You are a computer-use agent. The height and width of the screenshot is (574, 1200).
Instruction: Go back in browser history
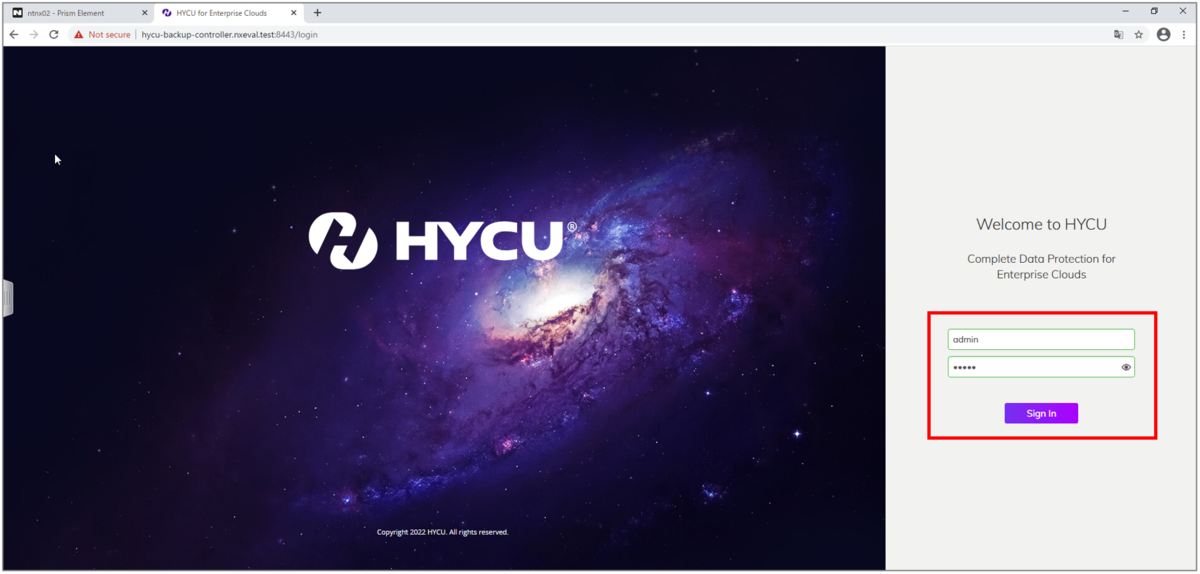click(x=14, y=34)
